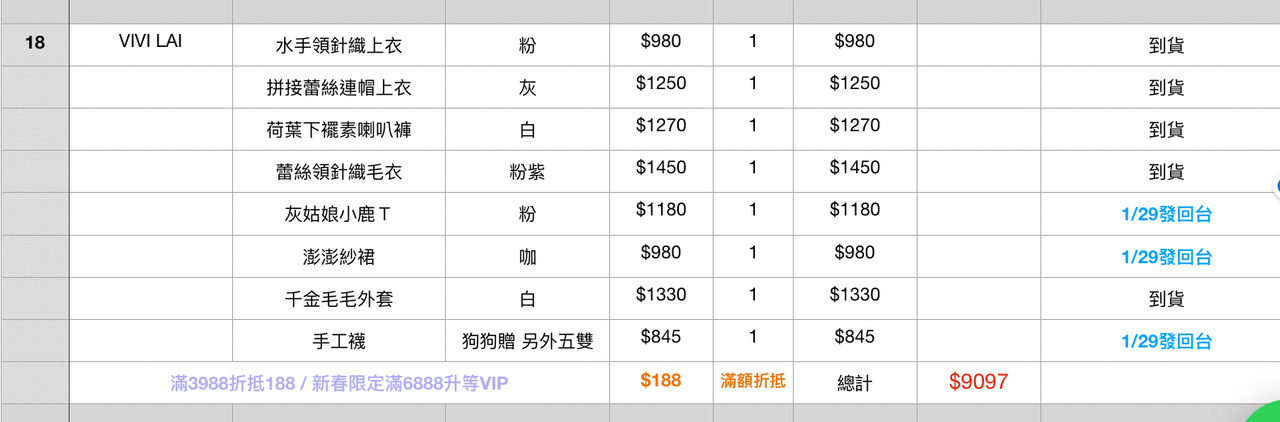1280x422 pixels.
Task: Click the 澎澎紗裙 item cell
Action: click(339, 257)
